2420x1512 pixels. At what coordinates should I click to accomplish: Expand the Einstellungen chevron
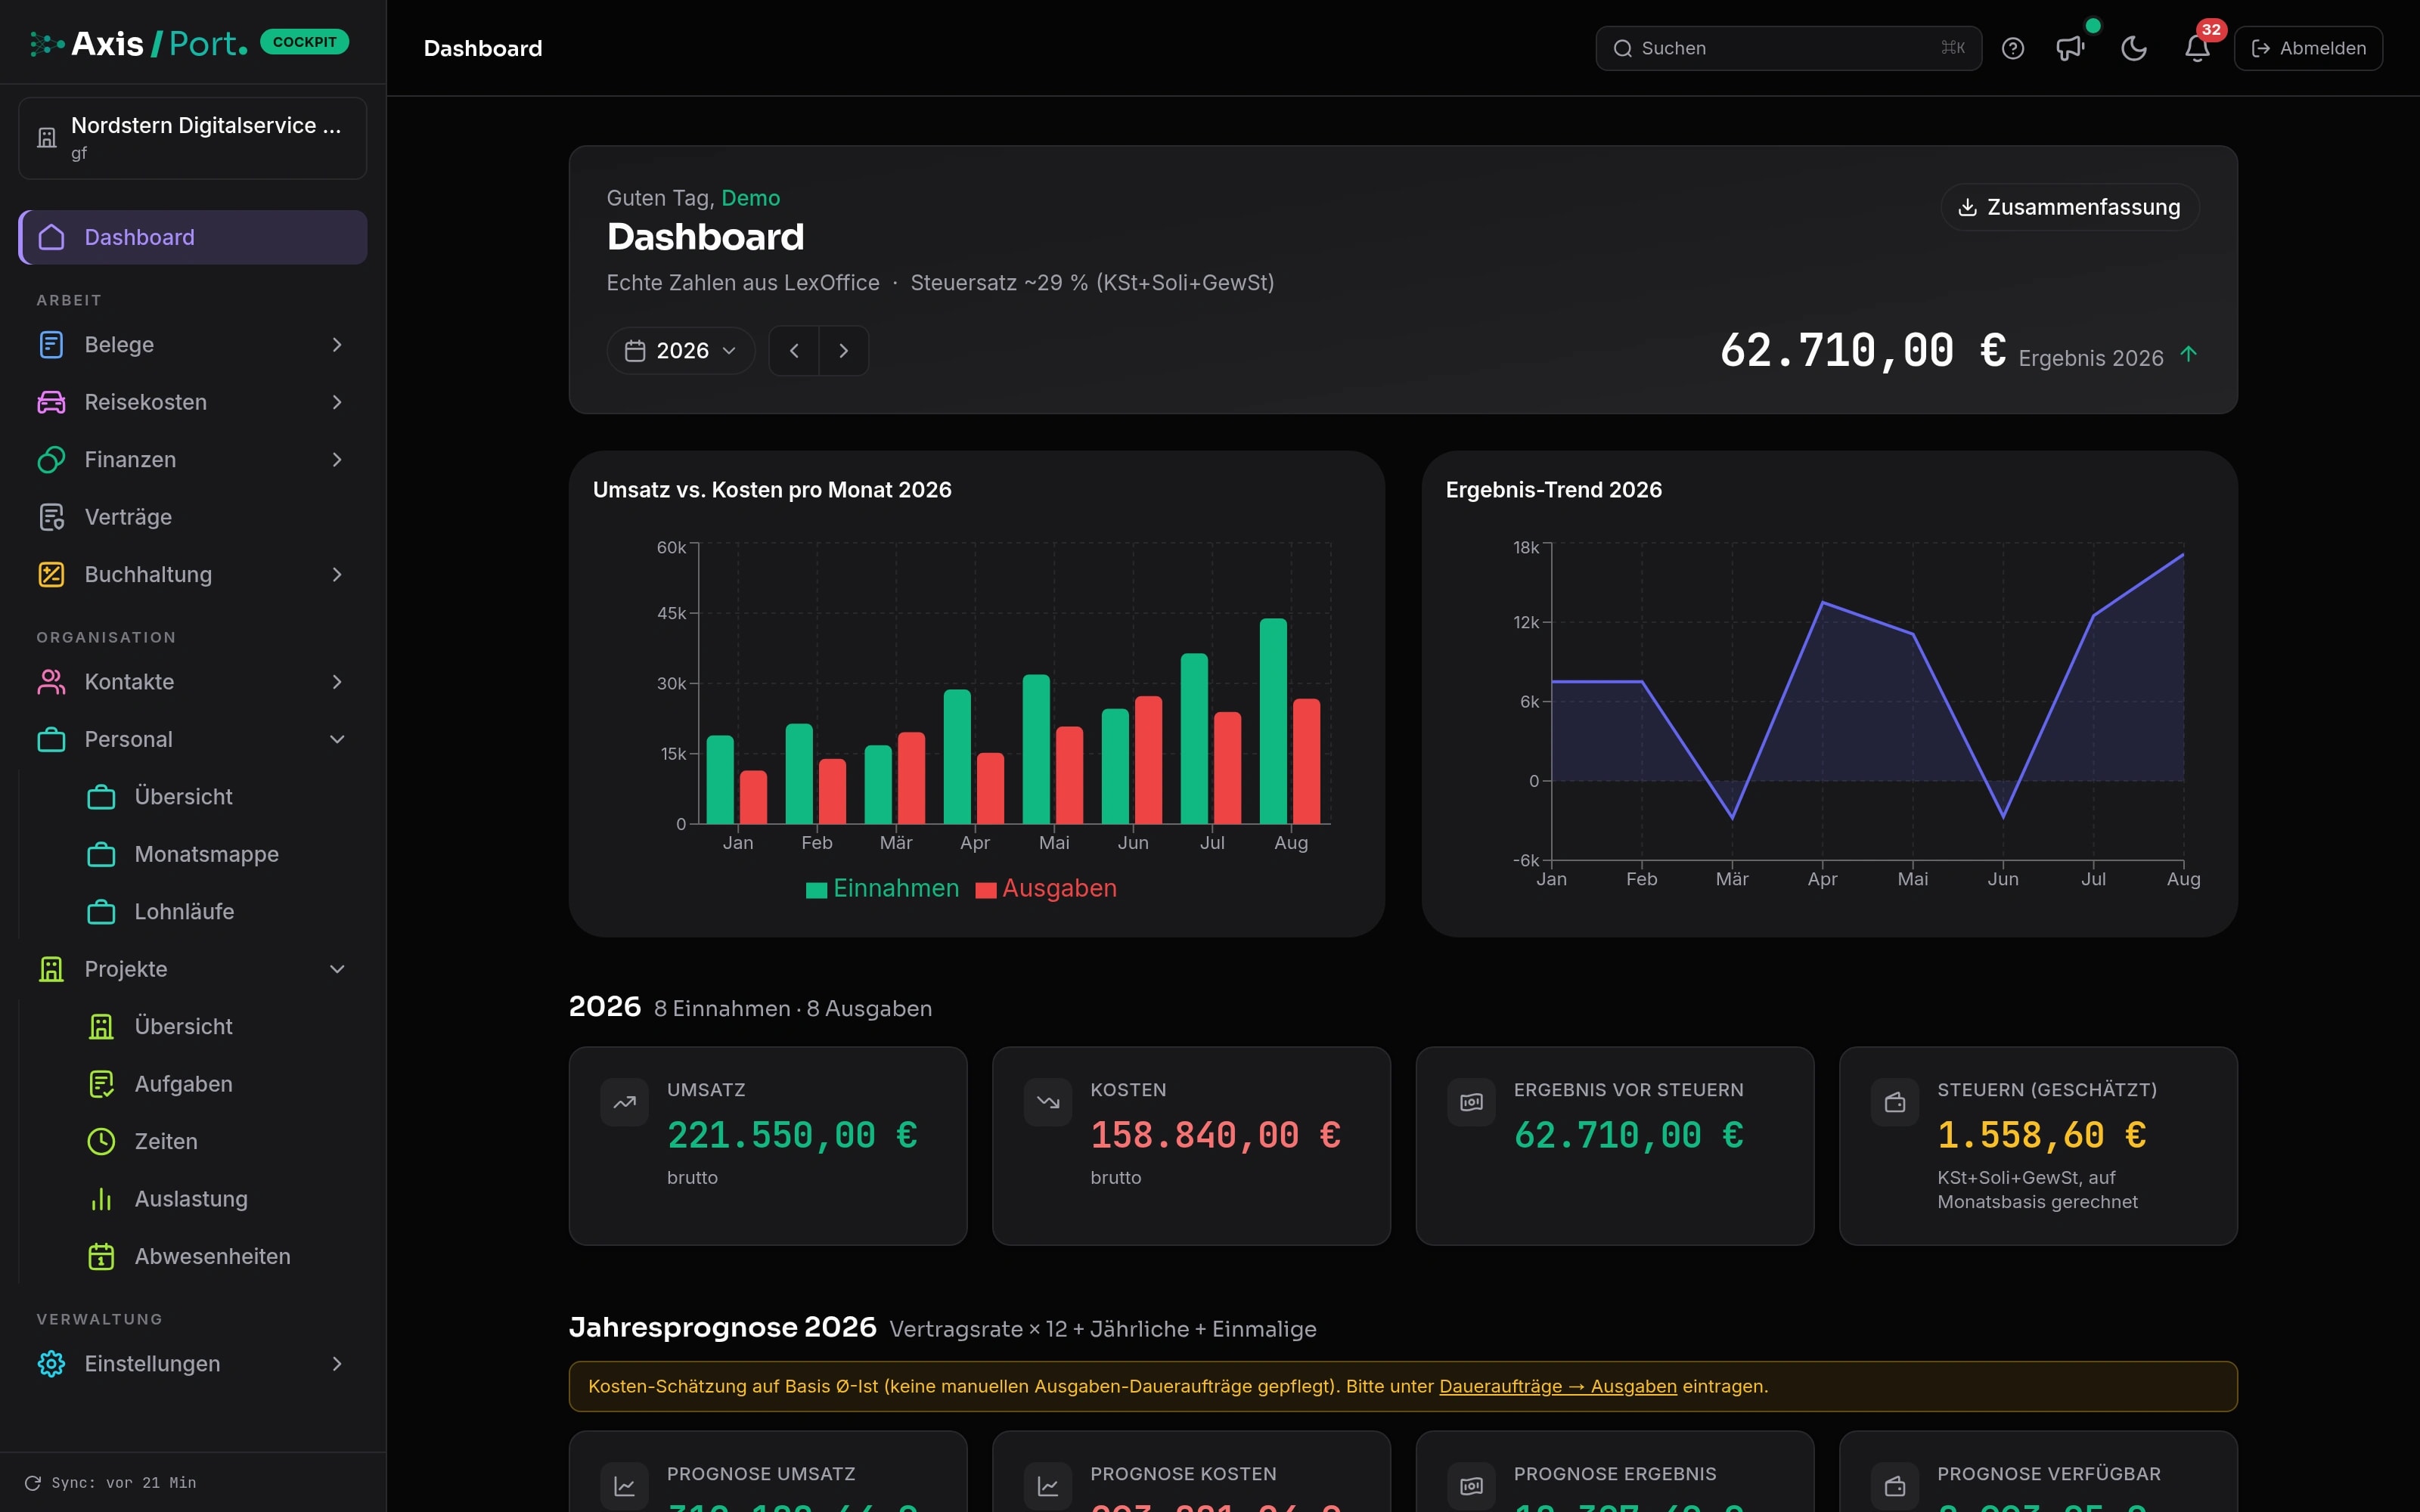pyautogui.click(x=337, y=1364)
